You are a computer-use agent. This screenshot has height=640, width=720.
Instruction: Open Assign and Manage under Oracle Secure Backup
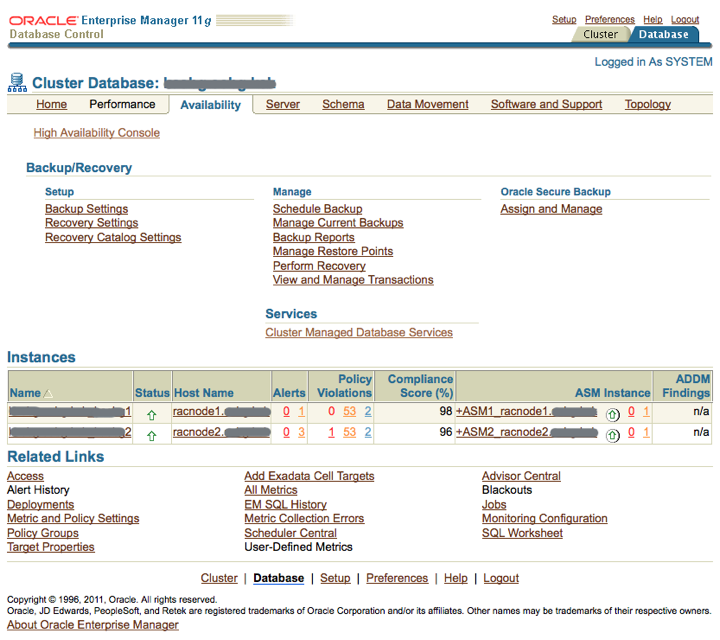tap(551, 209)
